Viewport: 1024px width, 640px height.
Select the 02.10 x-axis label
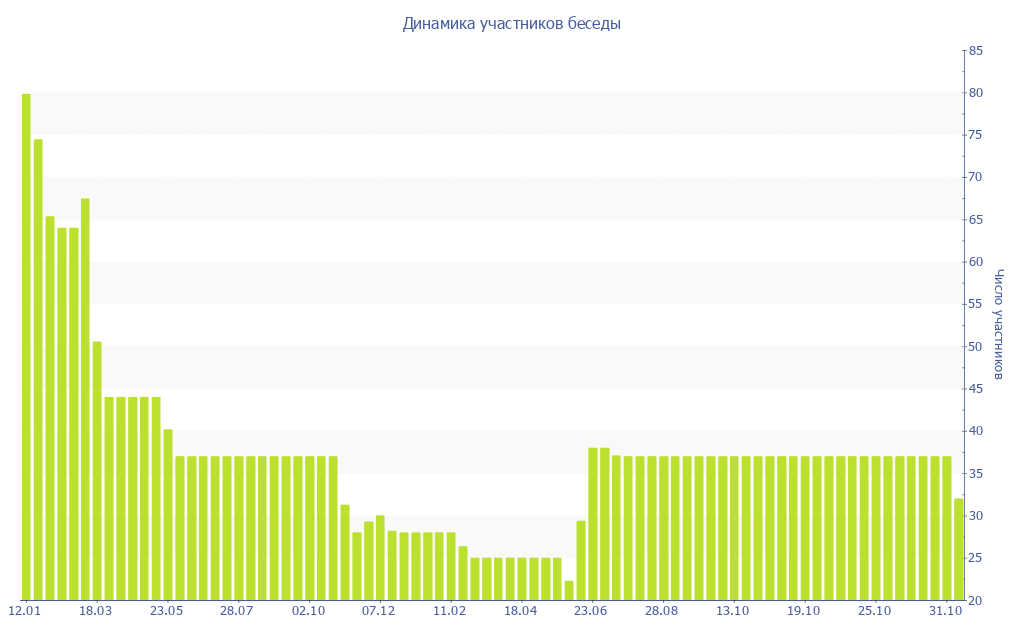click(x=308, y=610)
